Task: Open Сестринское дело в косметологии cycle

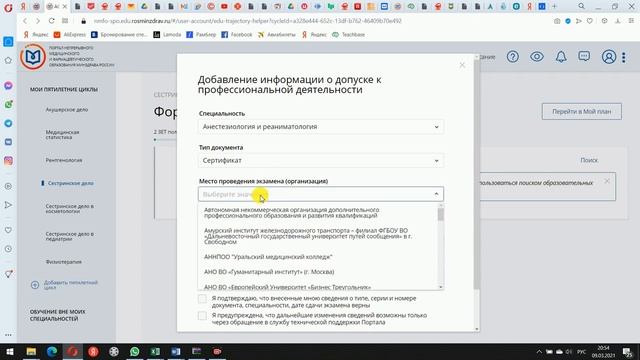Action: coord(69,209)
